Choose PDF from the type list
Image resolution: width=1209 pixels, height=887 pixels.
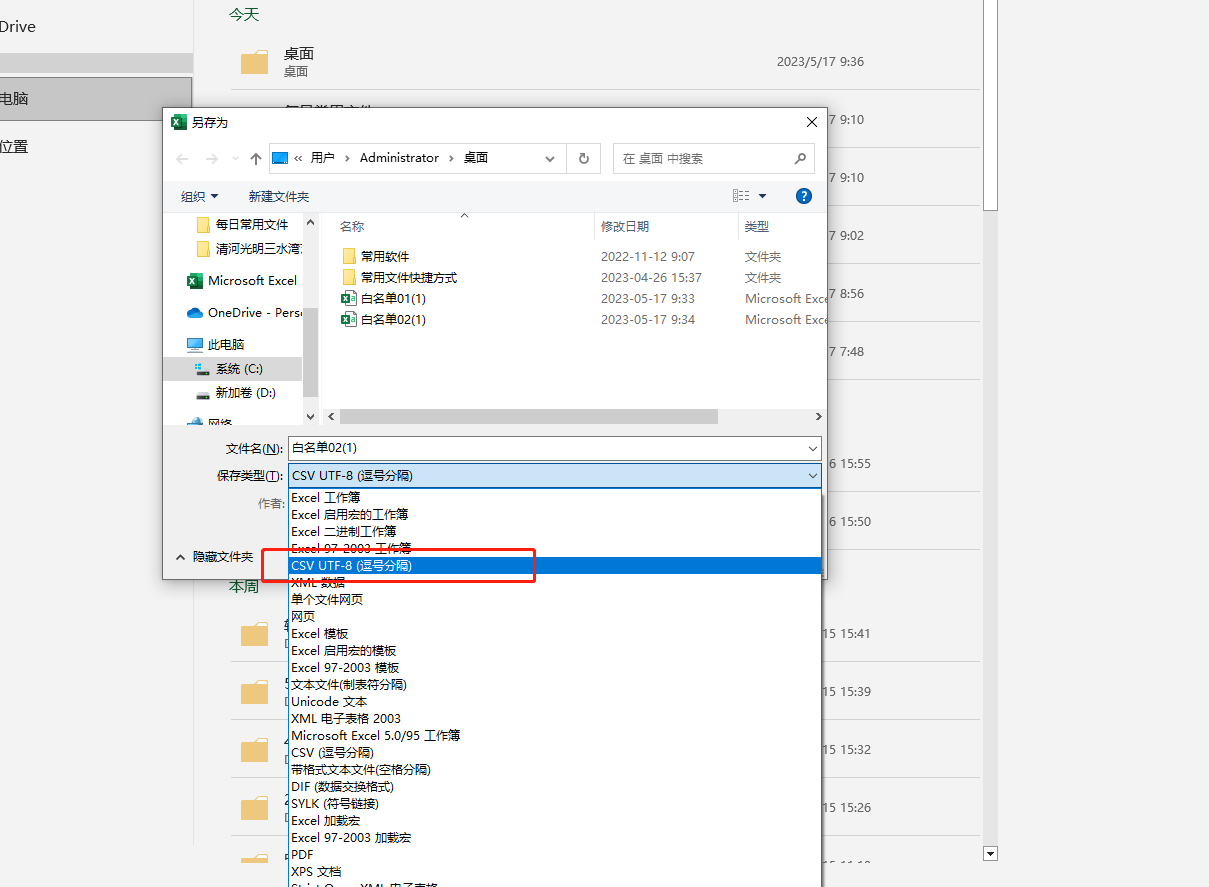[x=555, y=854]
